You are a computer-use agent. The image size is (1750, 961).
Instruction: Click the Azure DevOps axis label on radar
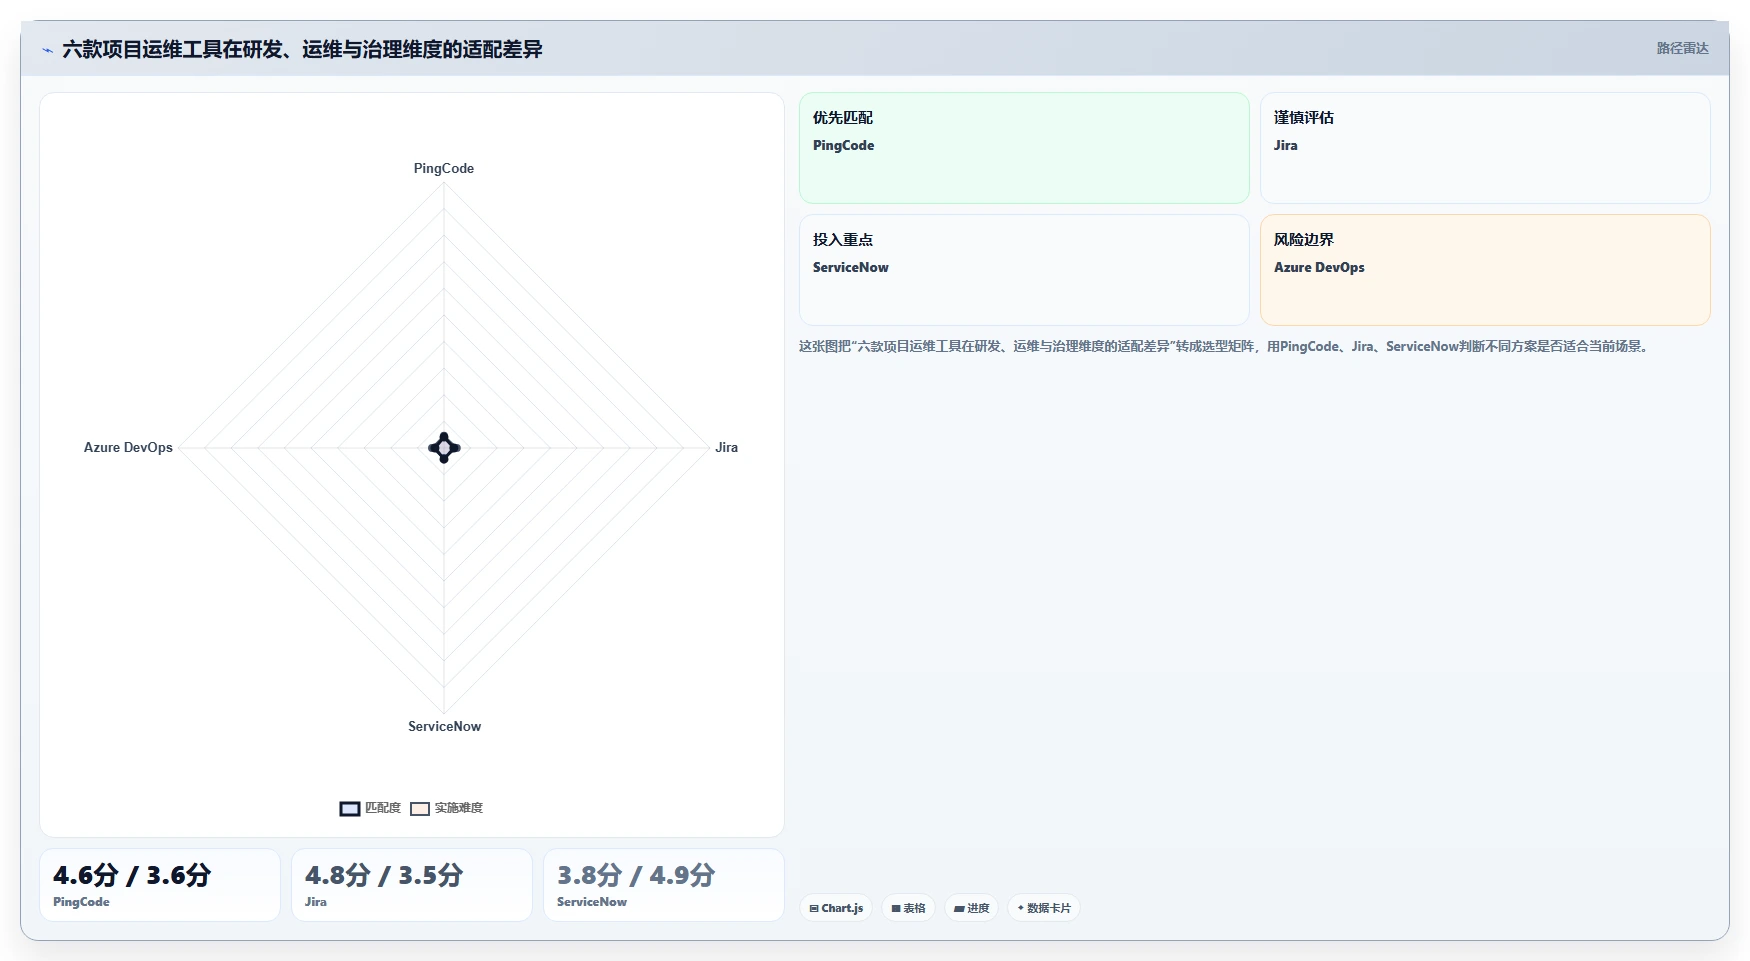[x=128, y=447]
